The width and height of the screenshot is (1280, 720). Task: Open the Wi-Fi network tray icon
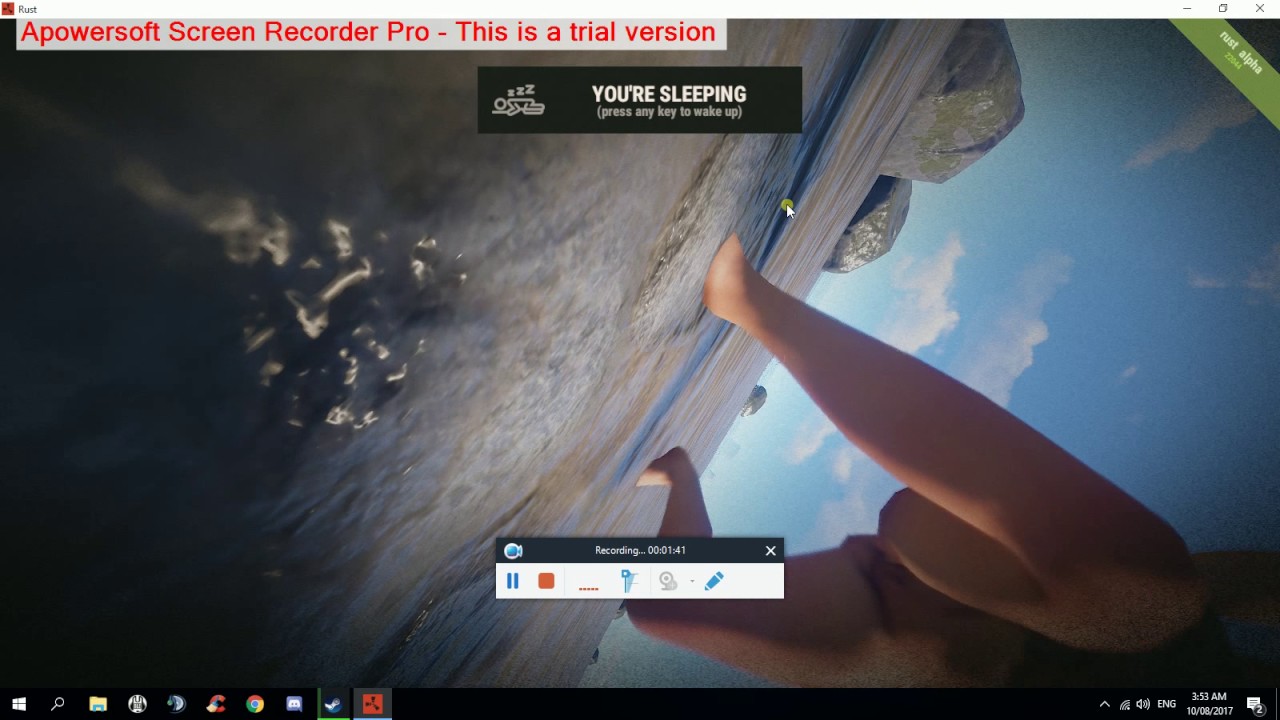tap(1125, 704)
